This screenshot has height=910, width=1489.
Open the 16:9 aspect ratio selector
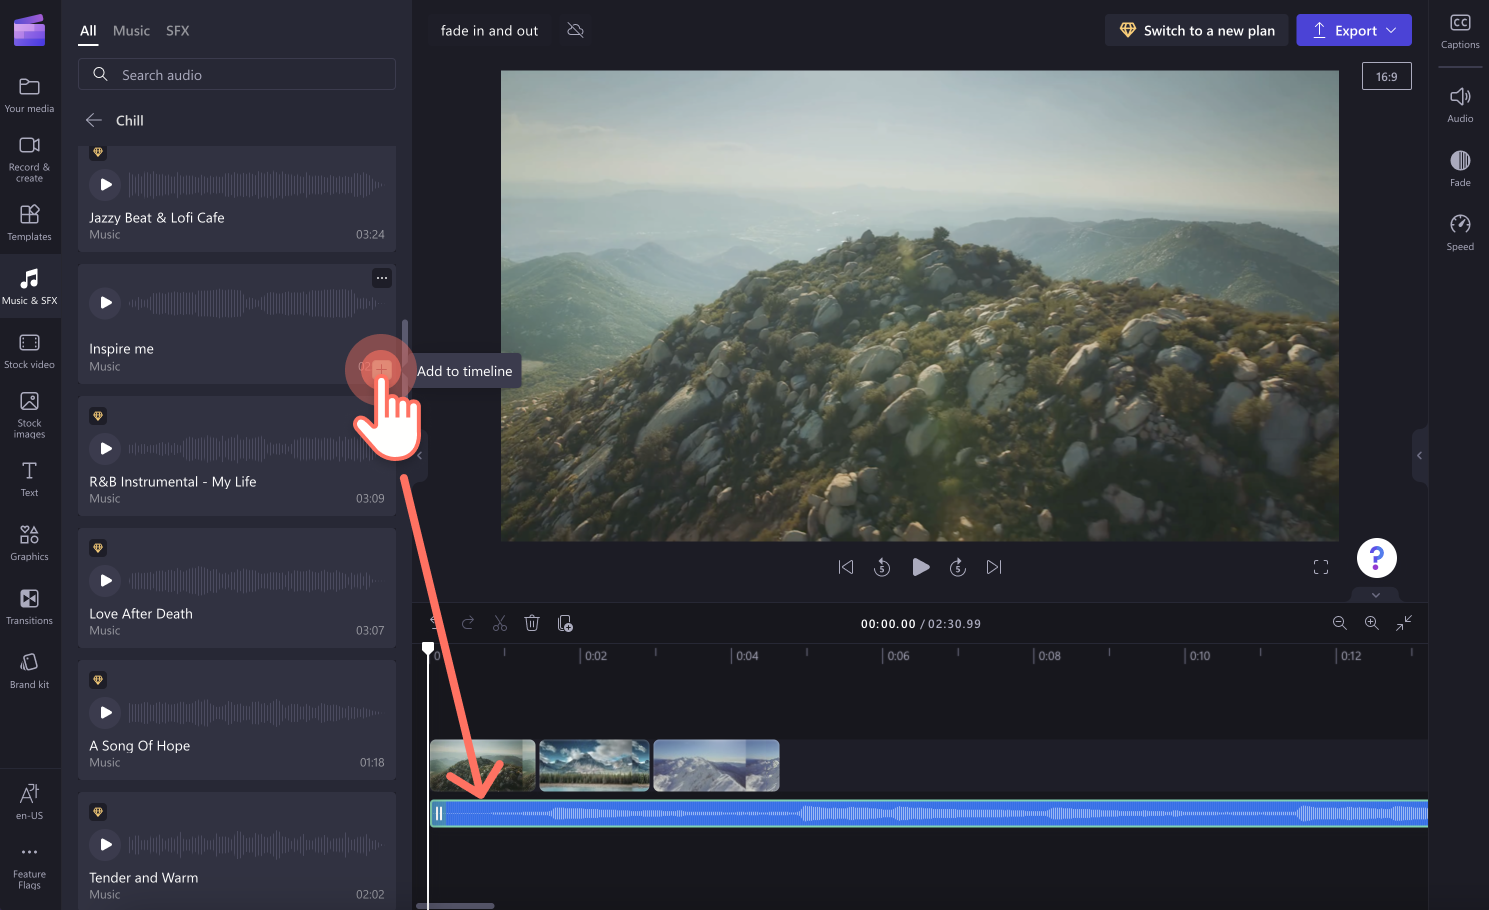coord(1386,75)
